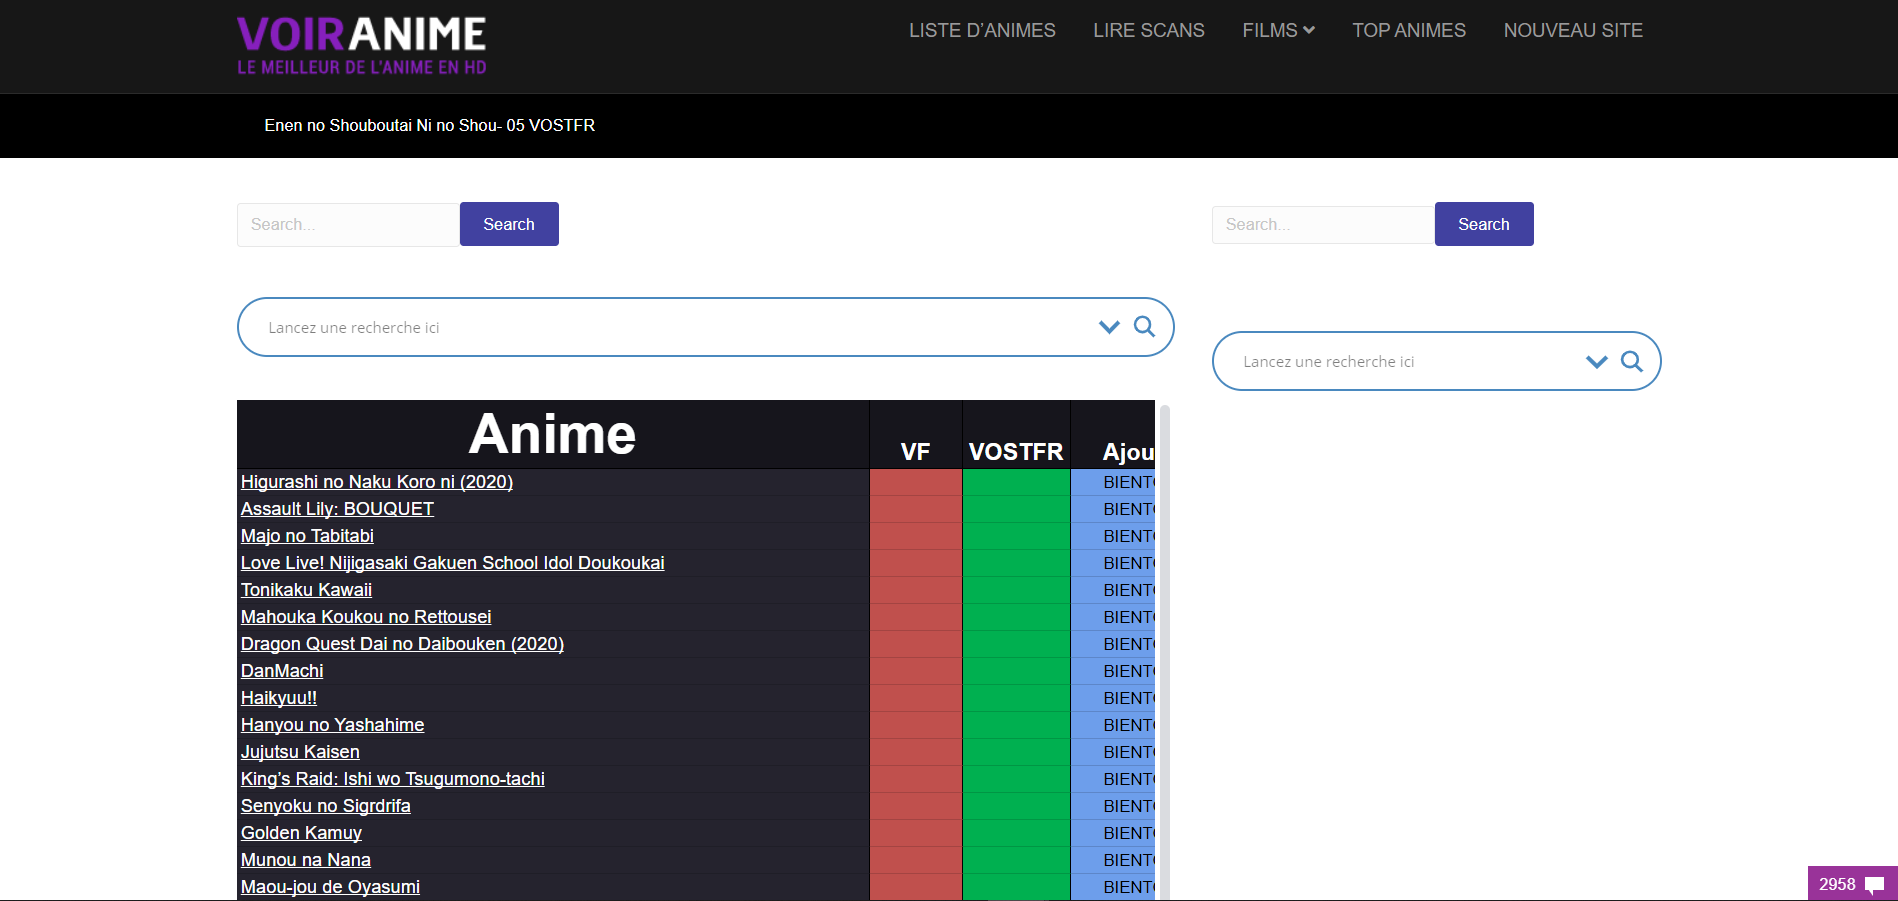Screen dimensions: 1898x901
Task: Open Jujutsu Kaisen anime page
Action: tap(300, 752)
